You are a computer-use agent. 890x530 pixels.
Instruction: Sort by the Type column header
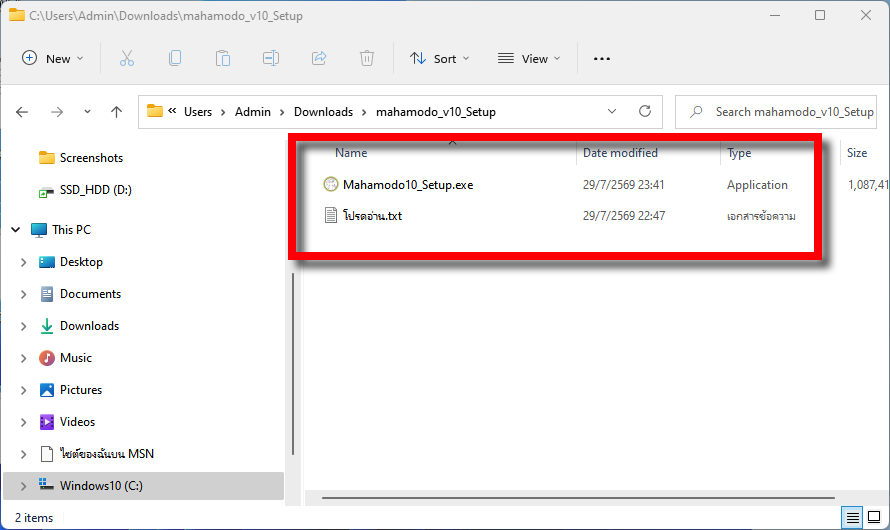click(x=739, y=153)
